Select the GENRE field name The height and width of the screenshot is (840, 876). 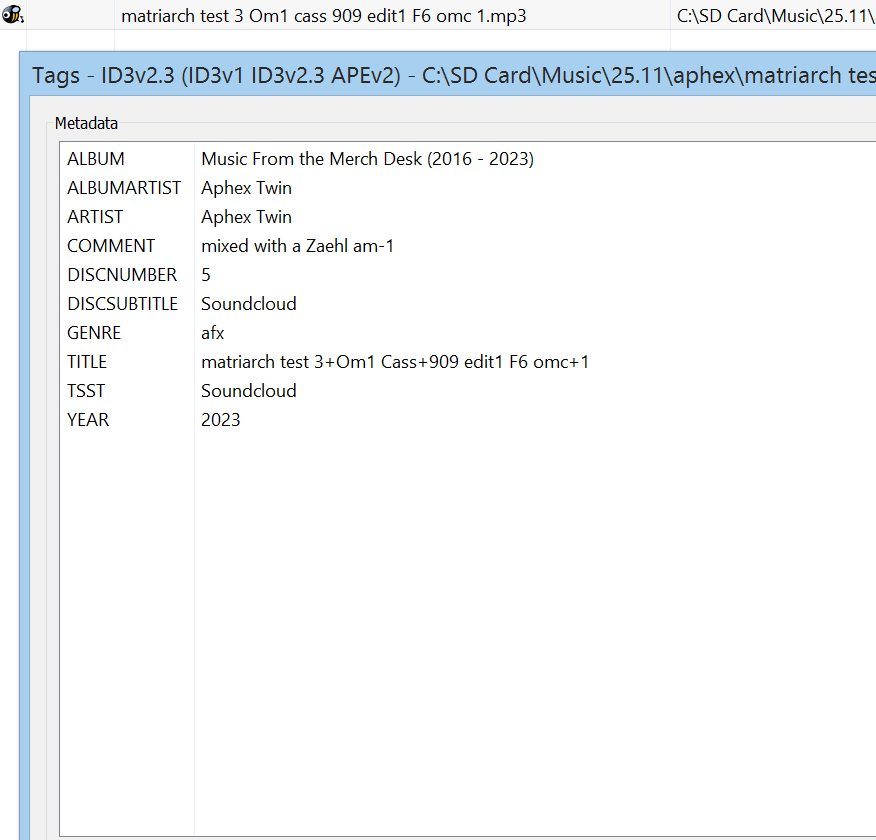[x=94, y=333]
